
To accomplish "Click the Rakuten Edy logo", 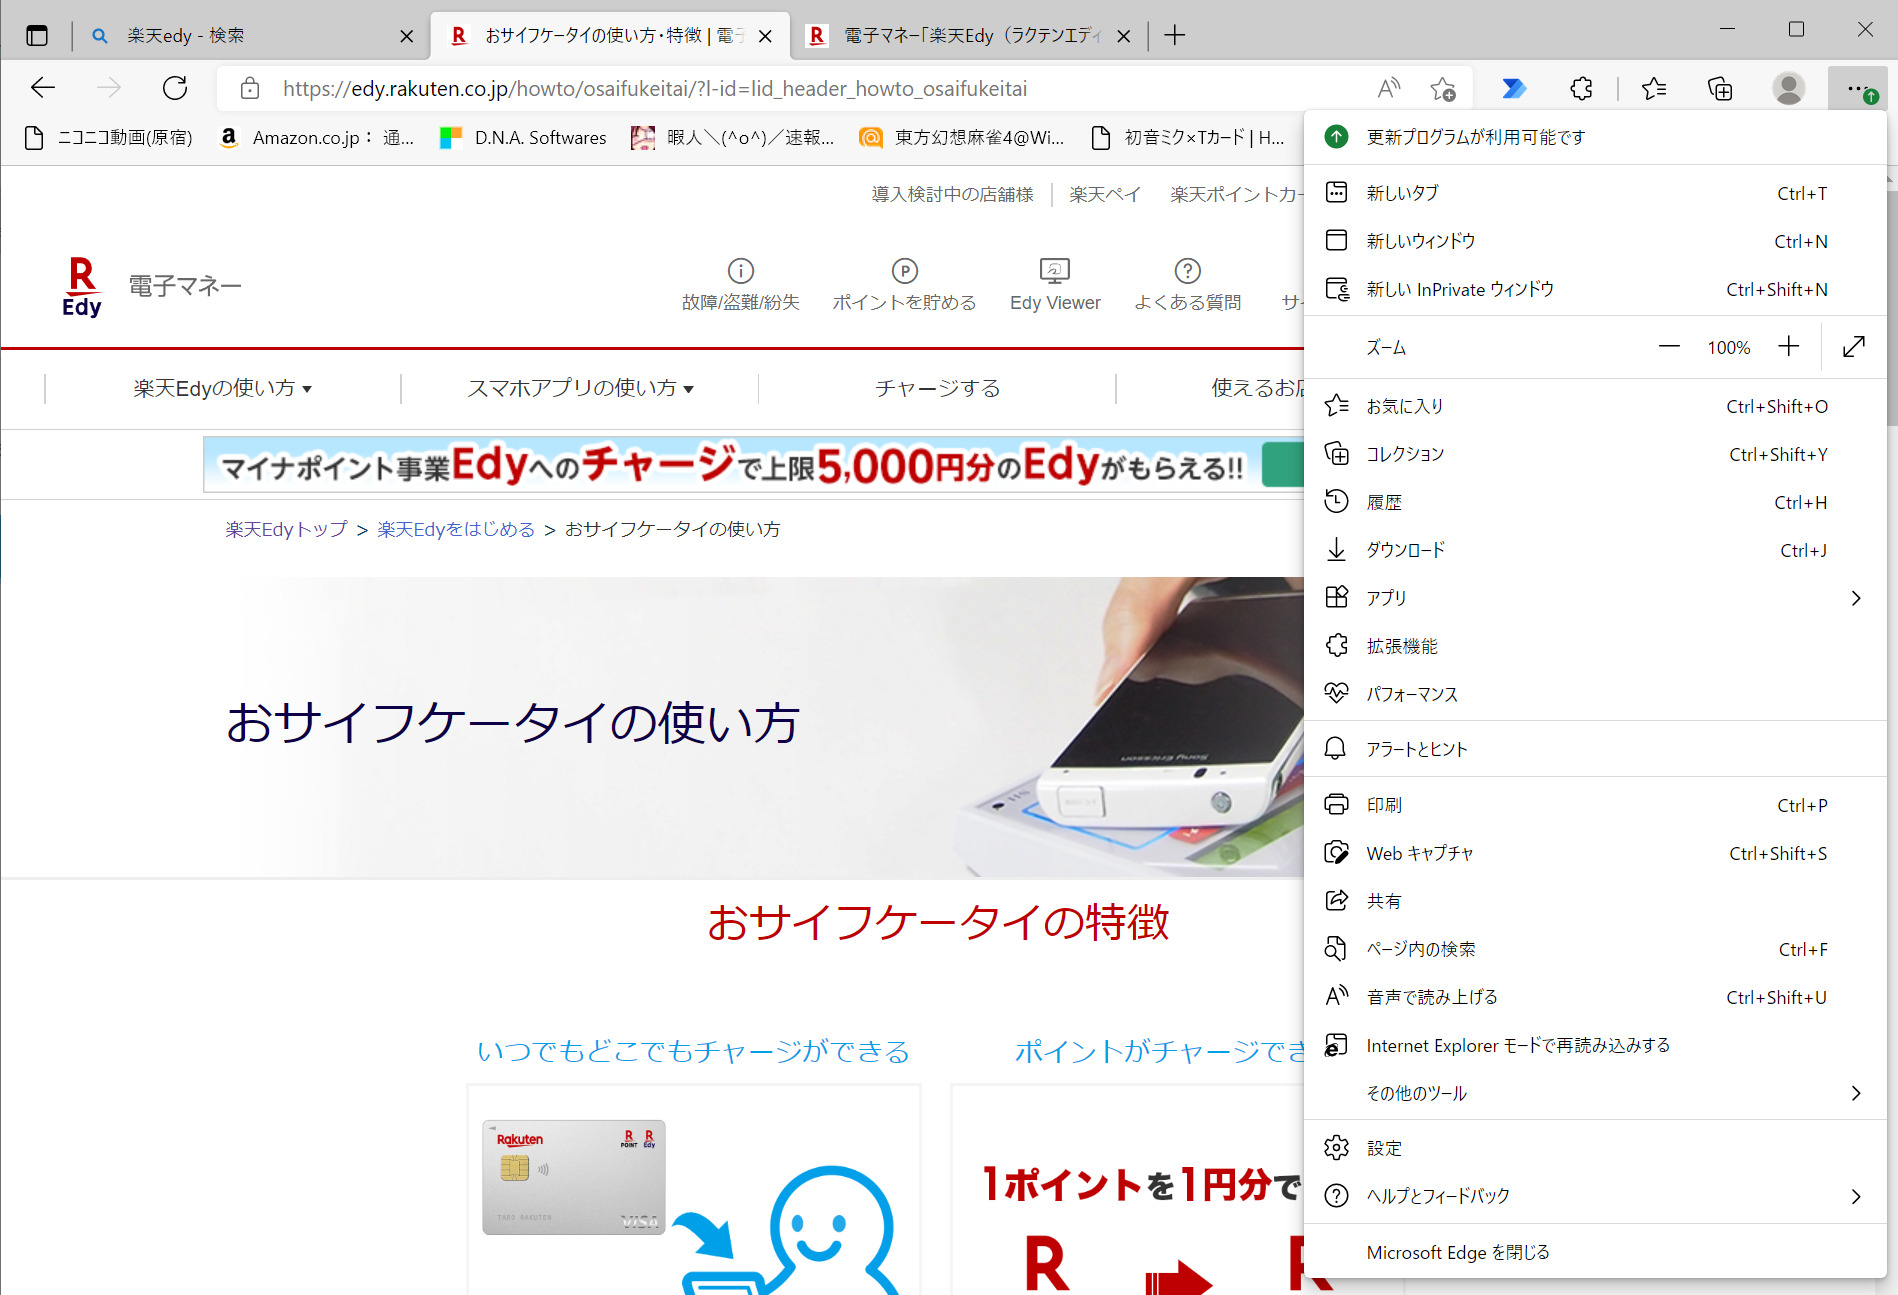I will tap(82, 287).
